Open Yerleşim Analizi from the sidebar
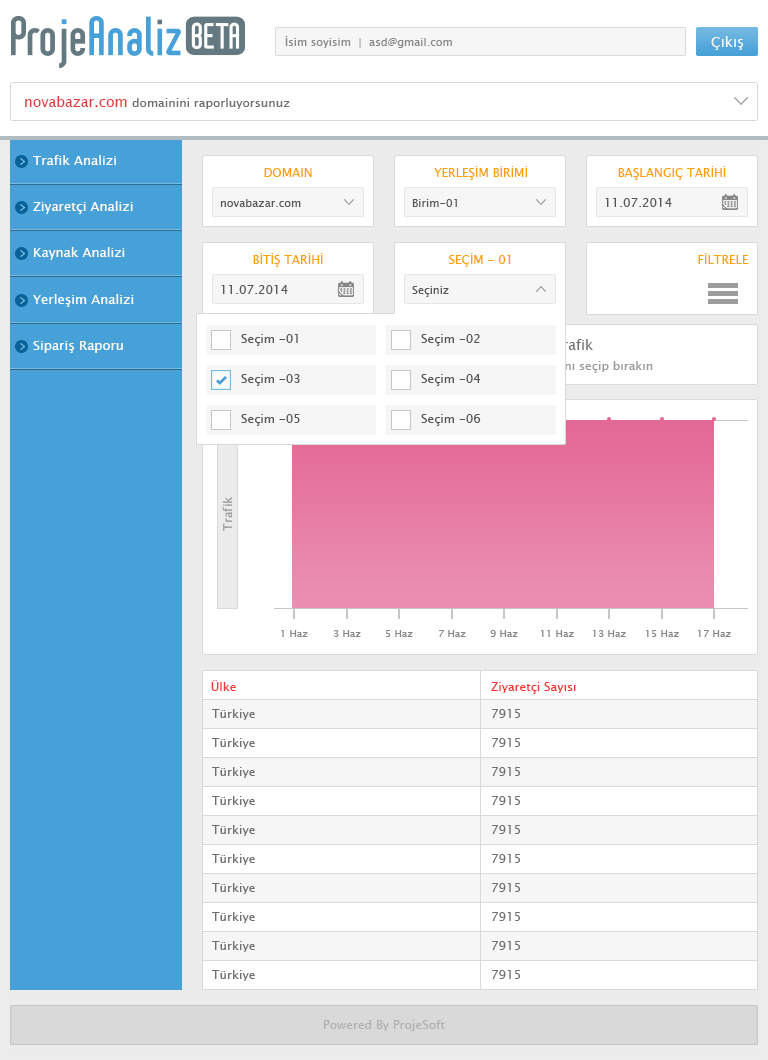The height and width of the screenshot is (1060, 768). click(83, 300)
